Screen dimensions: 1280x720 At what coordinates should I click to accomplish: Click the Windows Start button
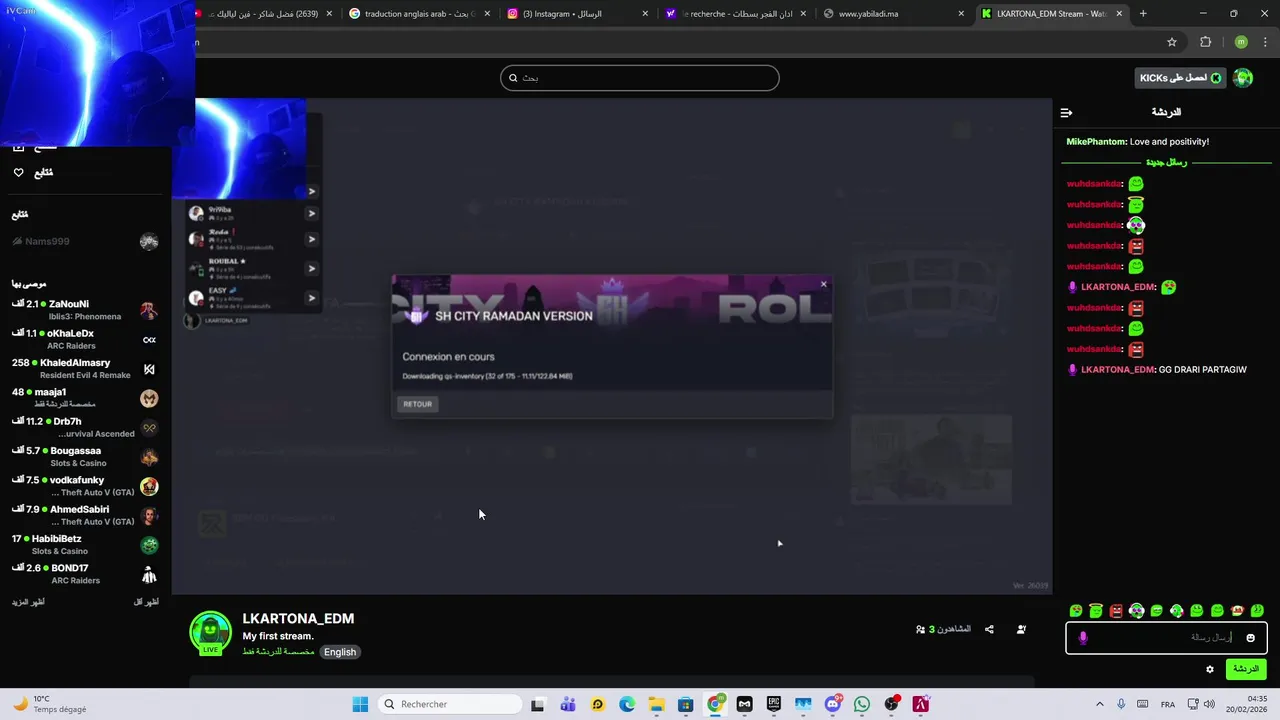pyautogui.click(x=360, y=704)
